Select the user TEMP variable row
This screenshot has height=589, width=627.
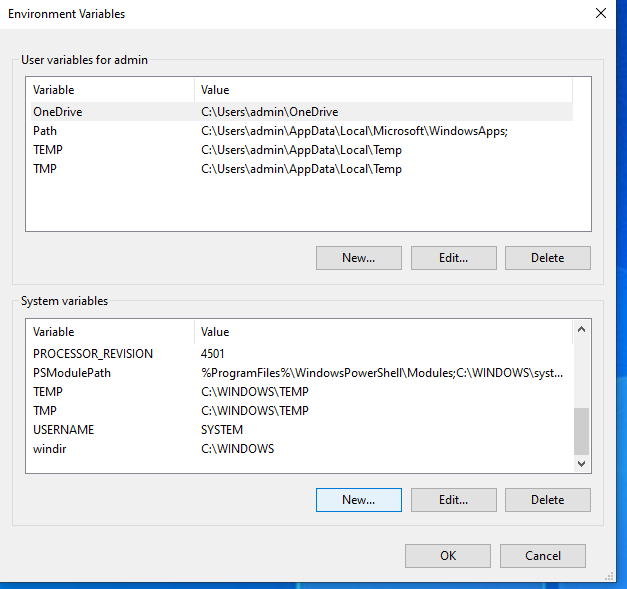click(302, 150)
